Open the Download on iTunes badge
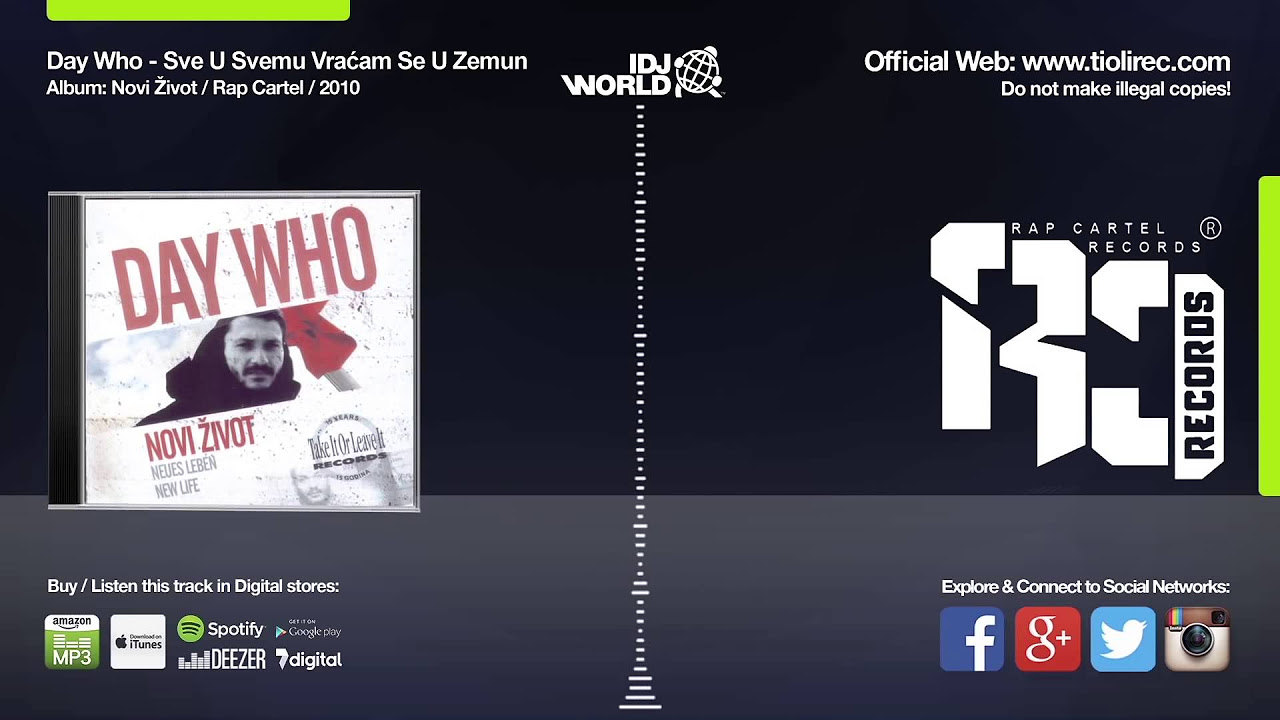This screenshot has height=720, width=1280. (x=138, y=642)
